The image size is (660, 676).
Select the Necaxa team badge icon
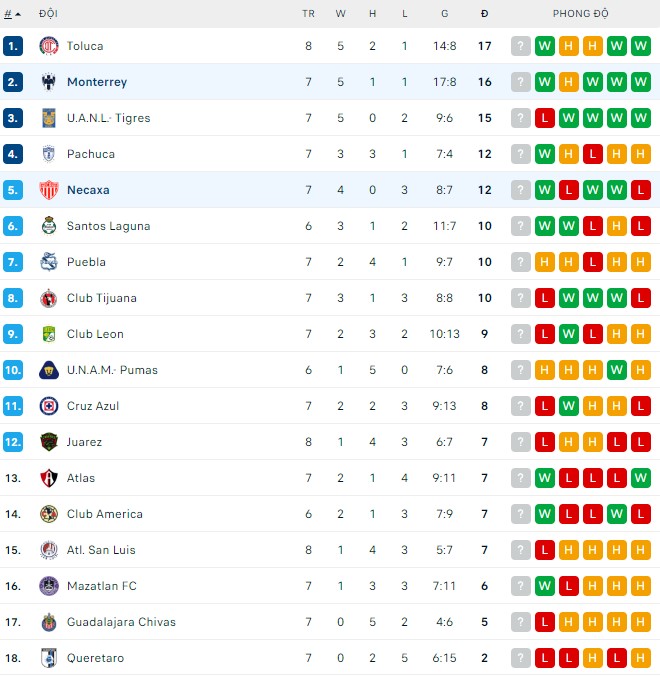[x=48, y=190]
